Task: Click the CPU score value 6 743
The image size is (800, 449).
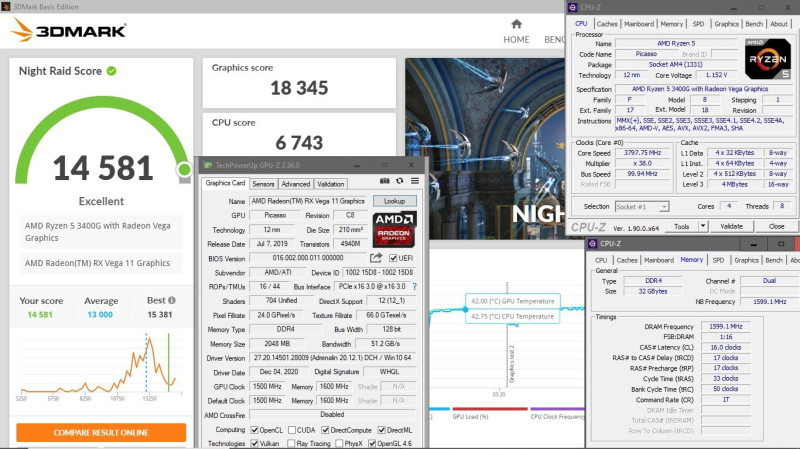Action: (x=299, y=143)
